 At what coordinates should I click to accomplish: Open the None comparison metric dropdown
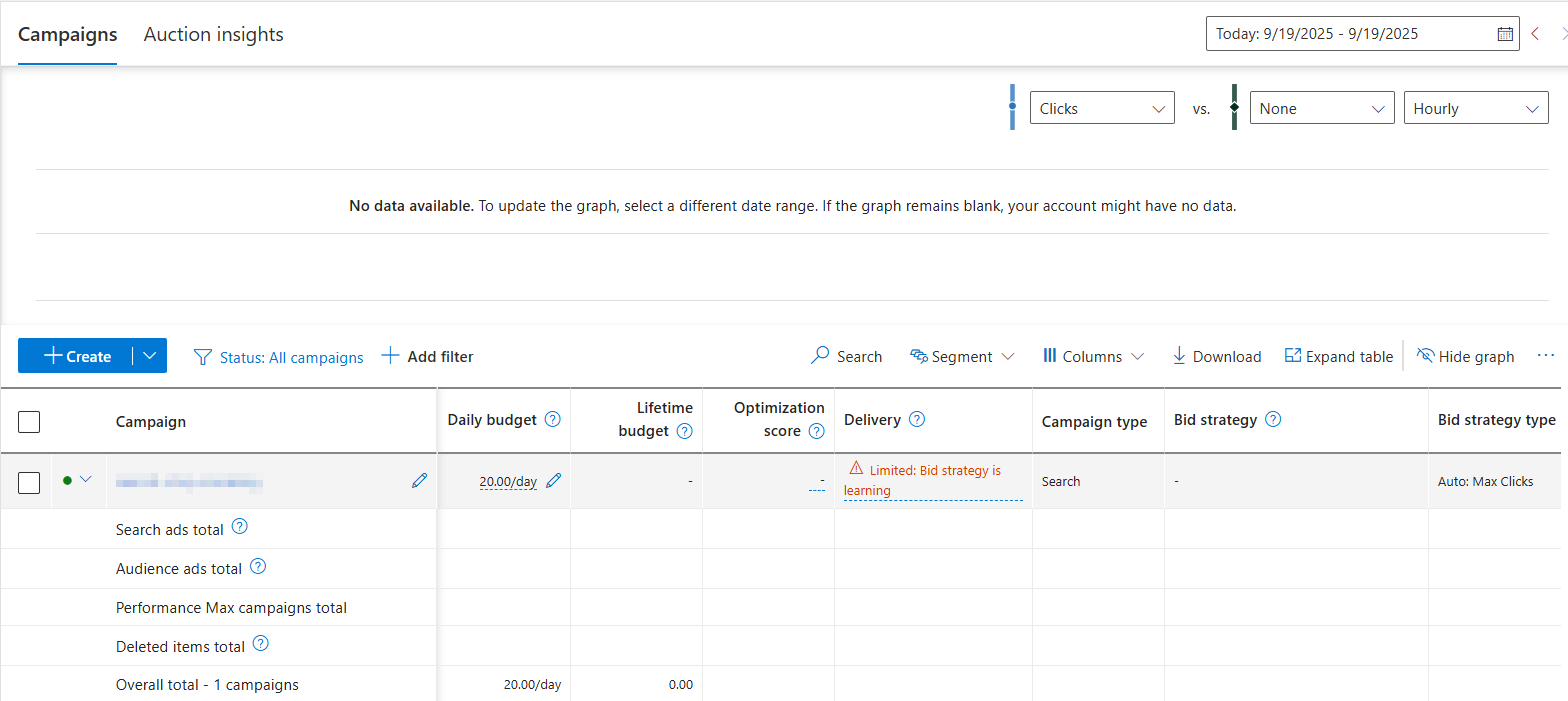[x=1322, y=109]
